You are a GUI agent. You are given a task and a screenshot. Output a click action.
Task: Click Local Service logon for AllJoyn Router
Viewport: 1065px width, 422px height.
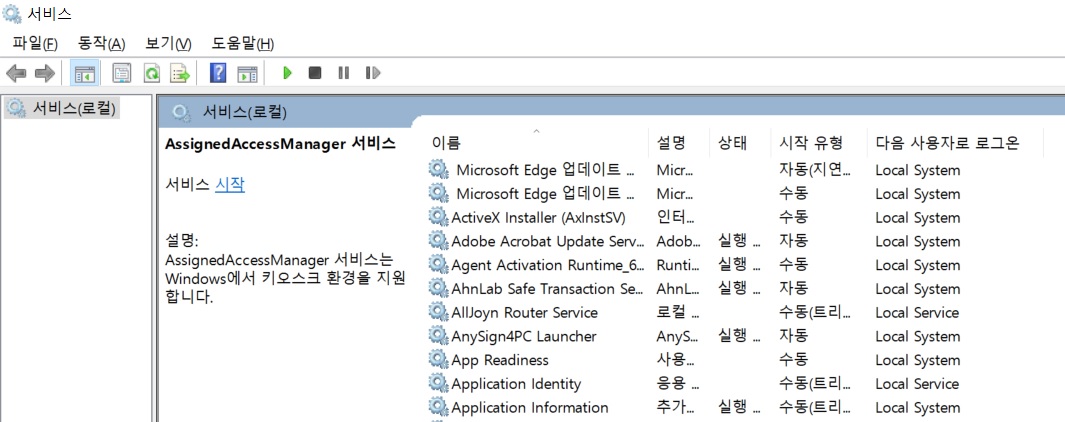(917, 313)
